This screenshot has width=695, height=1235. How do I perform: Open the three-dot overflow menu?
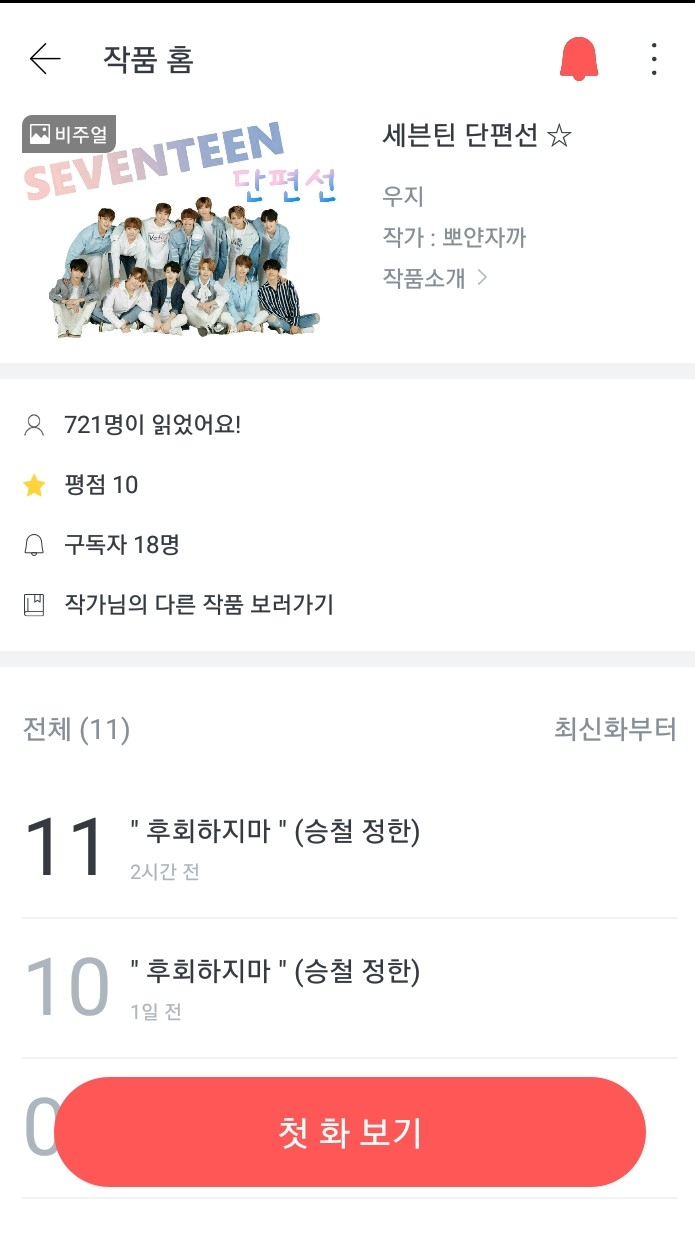click(x=654, y=59)
